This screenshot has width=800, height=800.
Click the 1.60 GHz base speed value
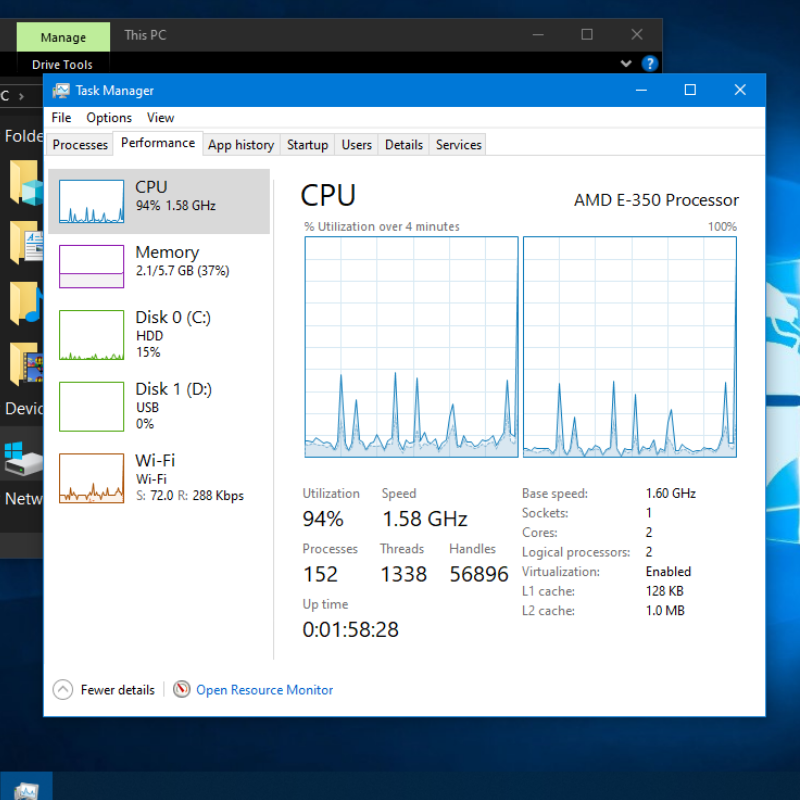pos(670,493)
